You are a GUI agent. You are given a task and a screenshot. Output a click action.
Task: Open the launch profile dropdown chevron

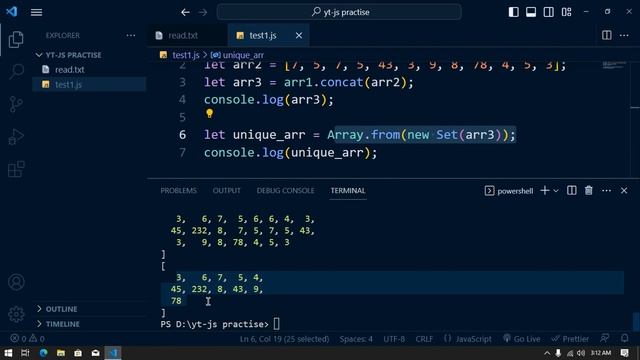556,191
